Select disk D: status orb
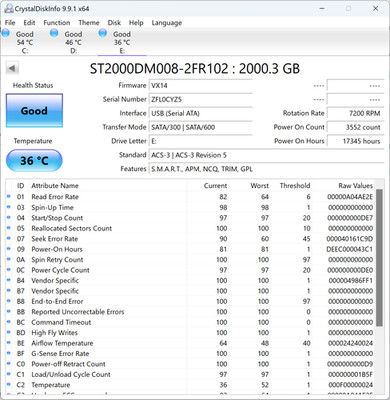This screenshot has height=400, width=390. pyautogui.click(x=54, y=33)
